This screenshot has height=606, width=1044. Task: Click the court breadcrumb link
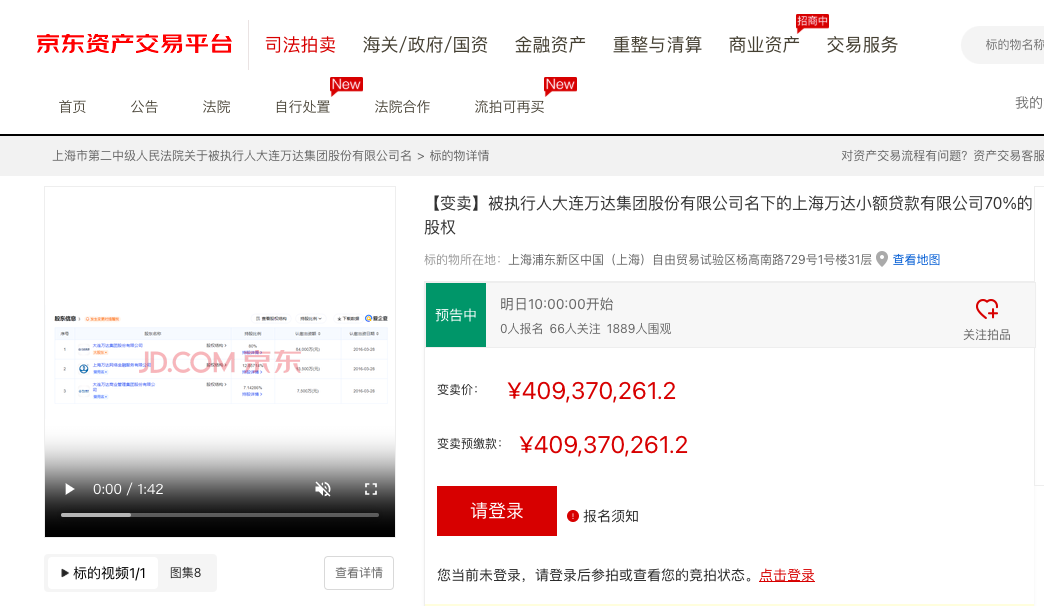pyautogui.click(x=232, y=156)
